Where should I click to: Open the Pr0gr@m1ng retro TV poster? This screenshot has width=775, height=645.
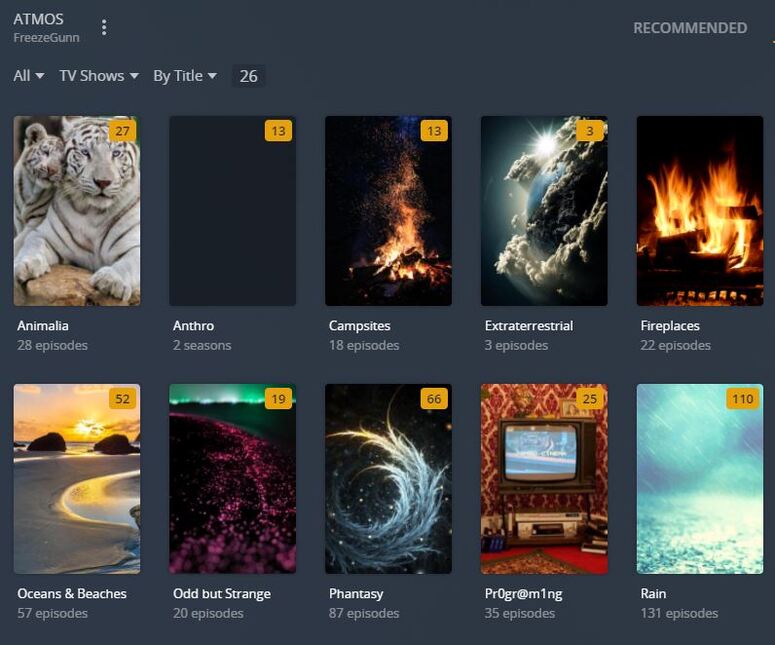click(544, 479)
